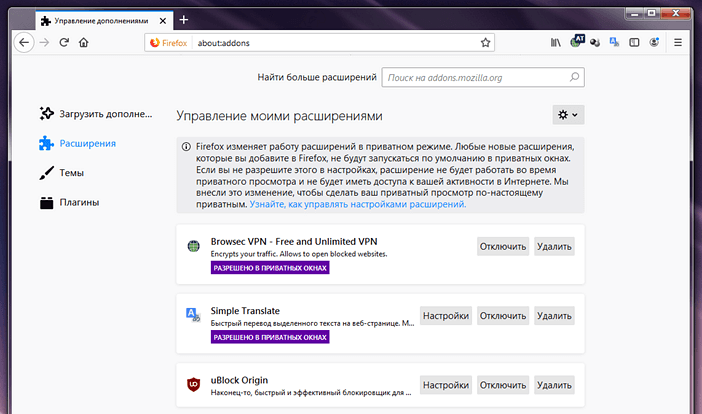
Task: Remove uBlock Origin with Удалить
Action: (x=554, y=385)
